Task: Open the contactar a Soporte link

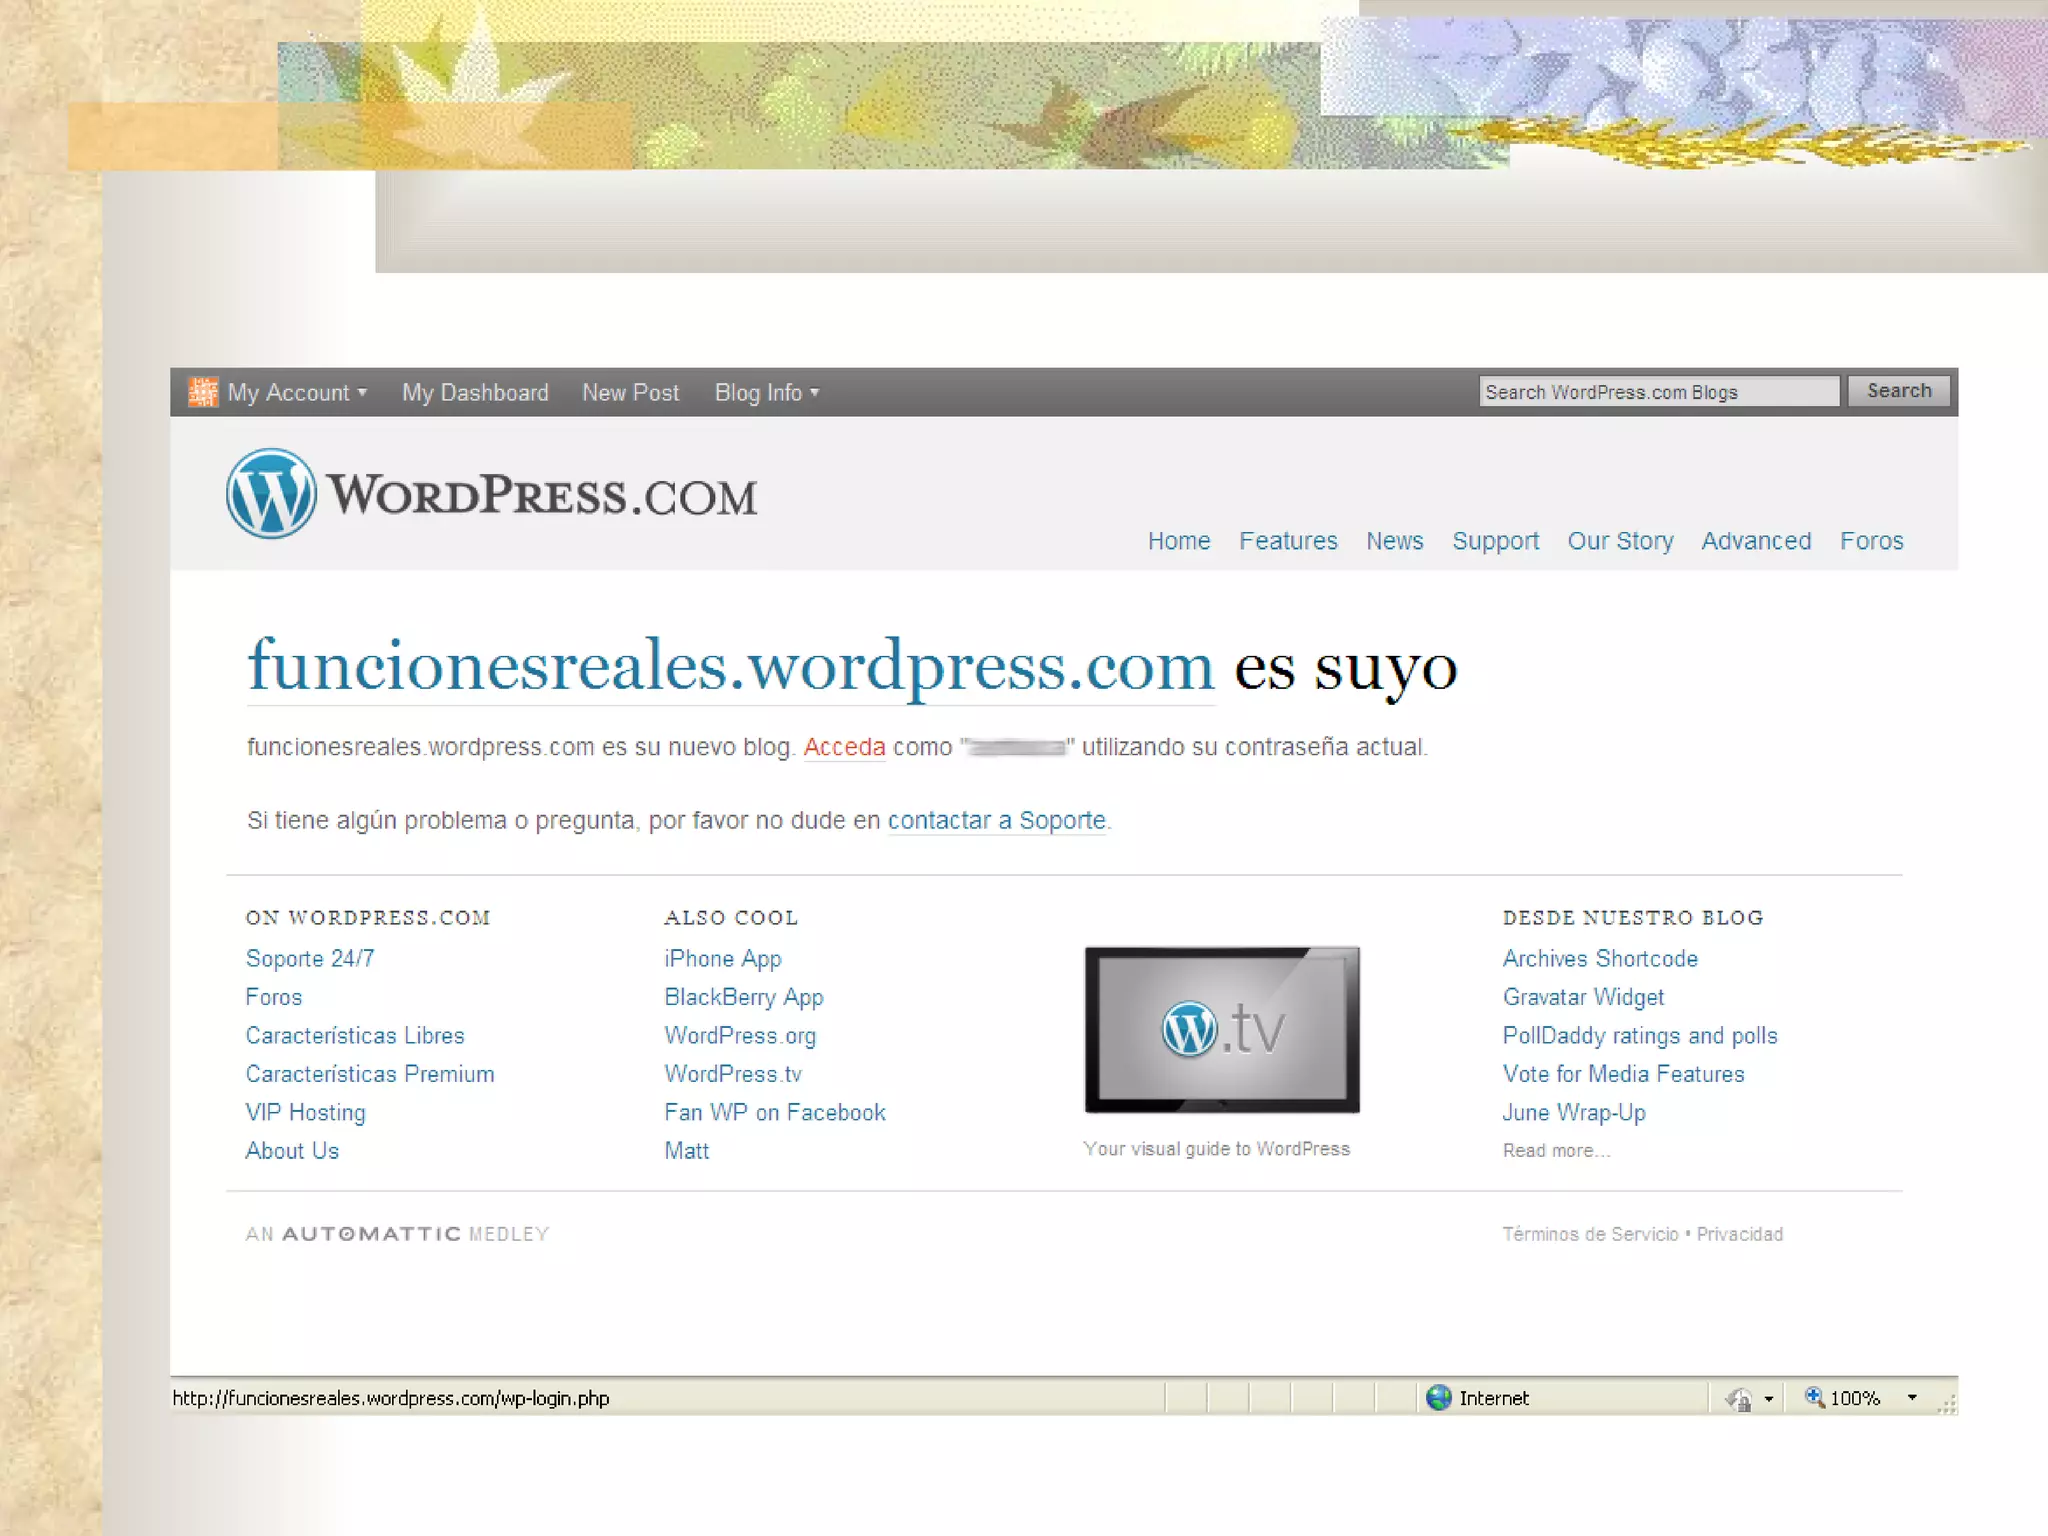Action: click(996, 820)
